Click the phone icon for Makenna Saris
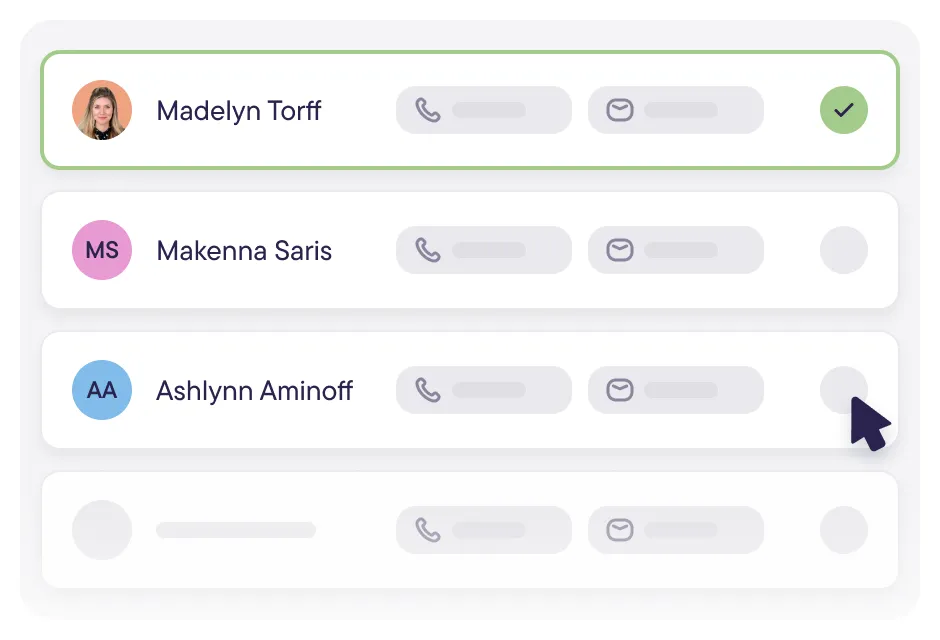This screenshot has width=940, height=640. (428, 250)
